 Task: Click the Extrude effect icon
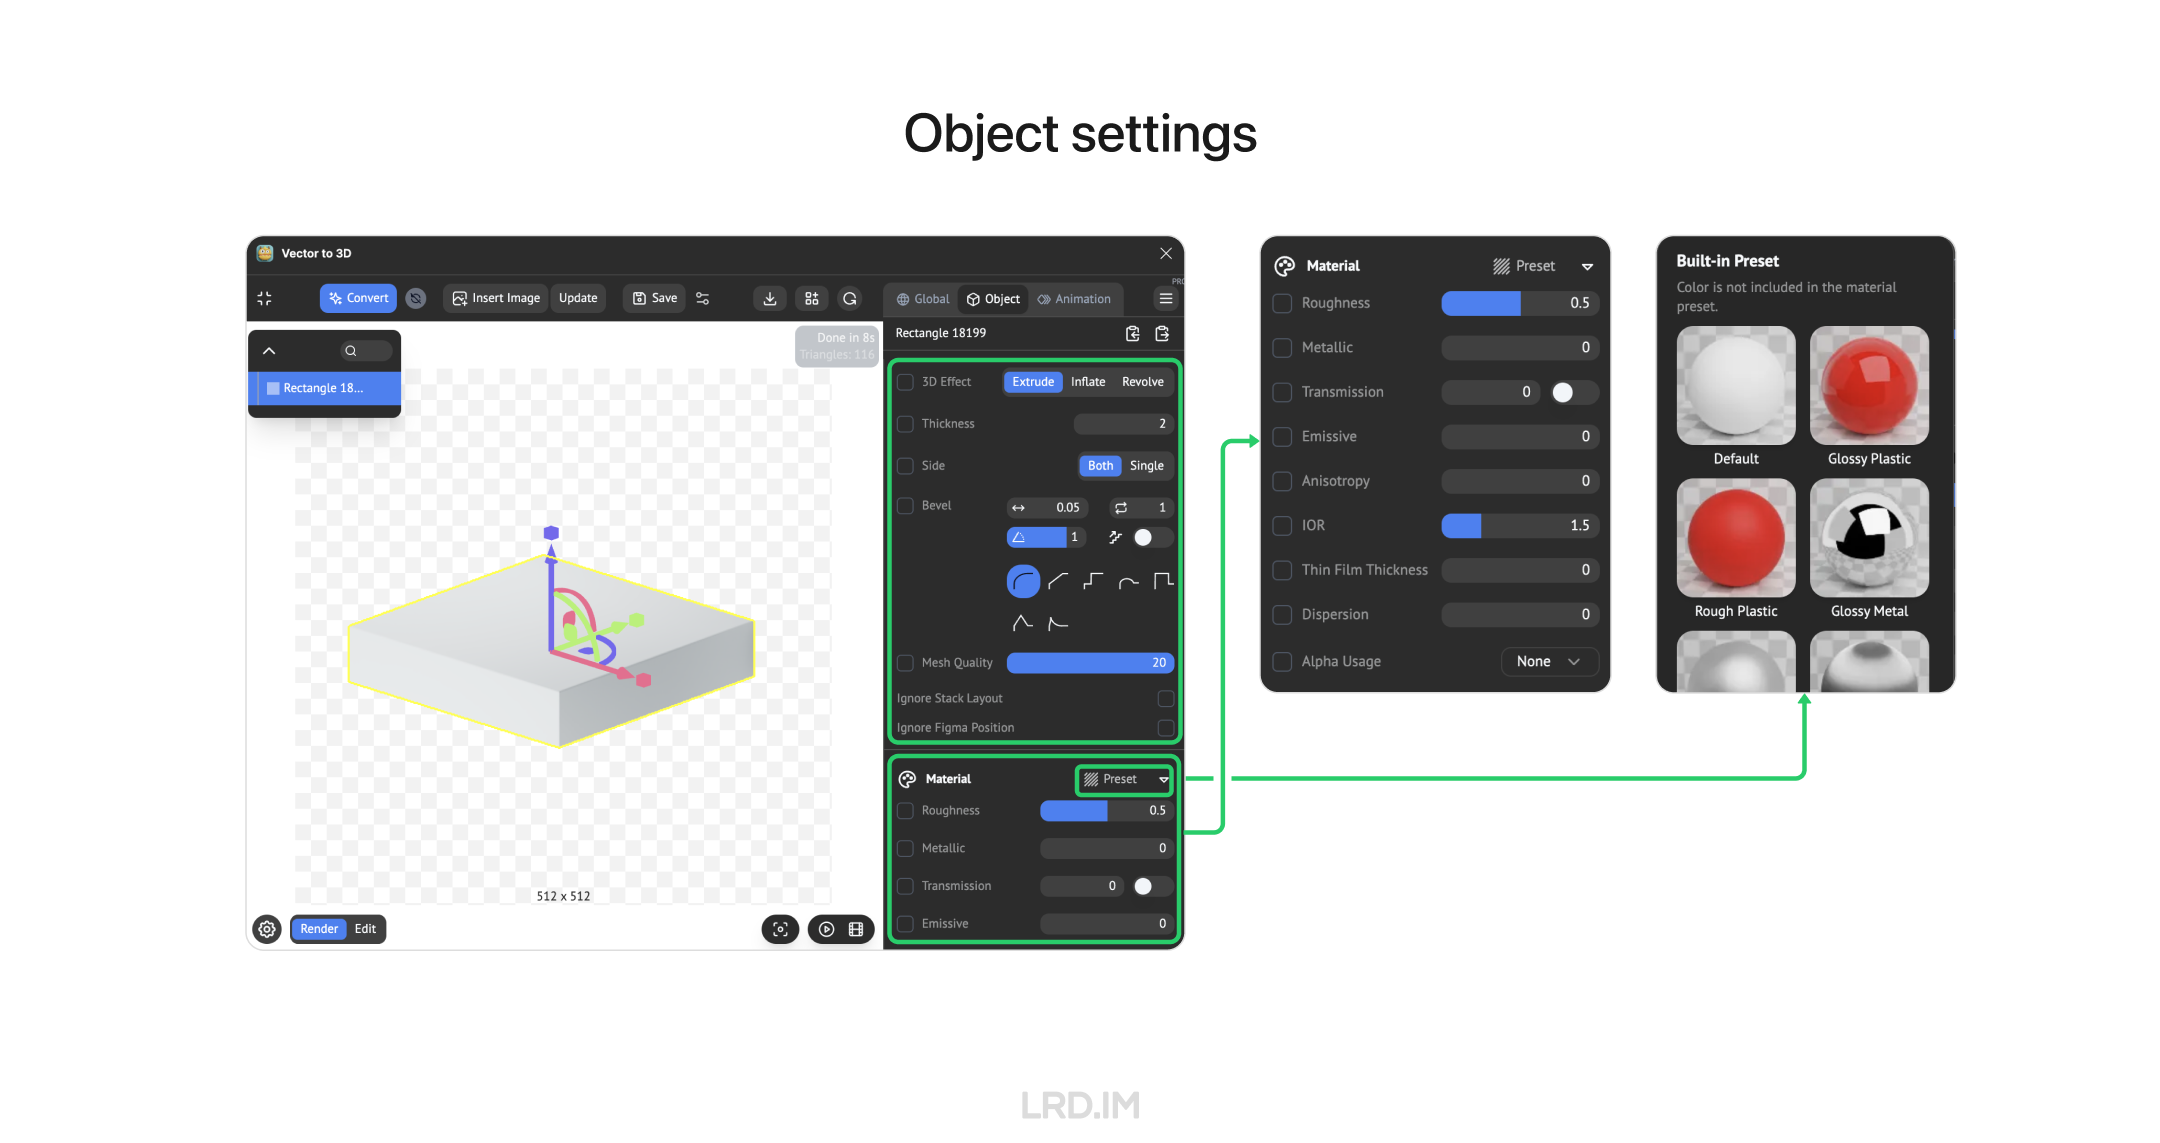[1031, 381]
